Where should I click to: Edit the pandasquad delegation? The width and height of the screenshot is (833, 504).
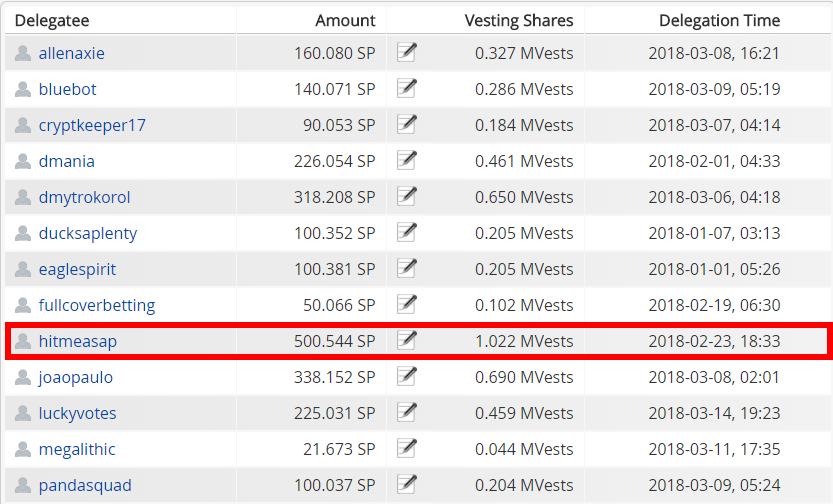[406, 484]
